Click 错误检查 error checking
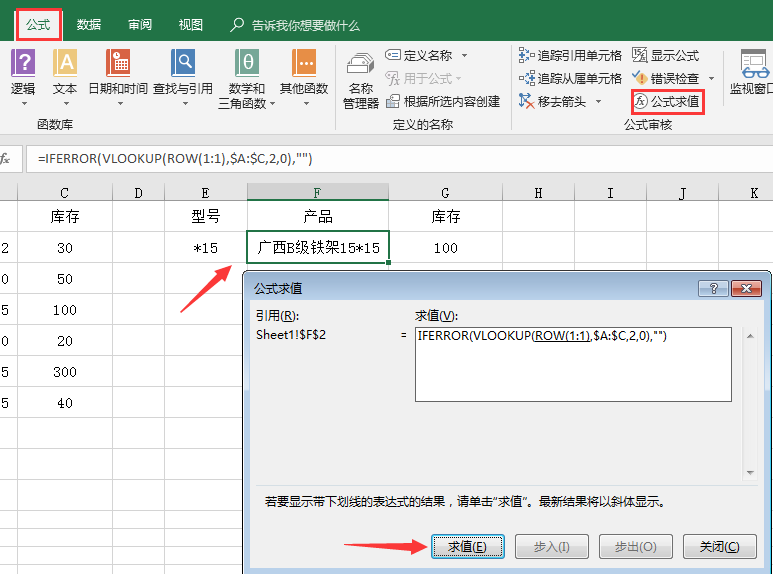773x574 pixels. [x=666, y=78]
